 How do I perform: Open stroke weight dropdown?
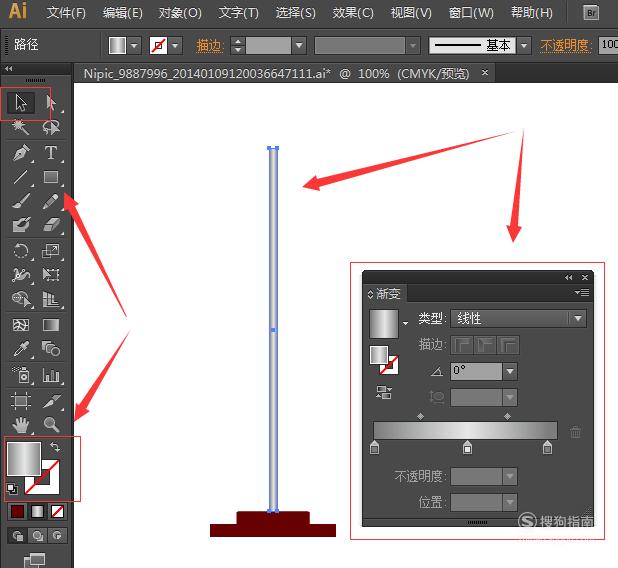[299, 45]
